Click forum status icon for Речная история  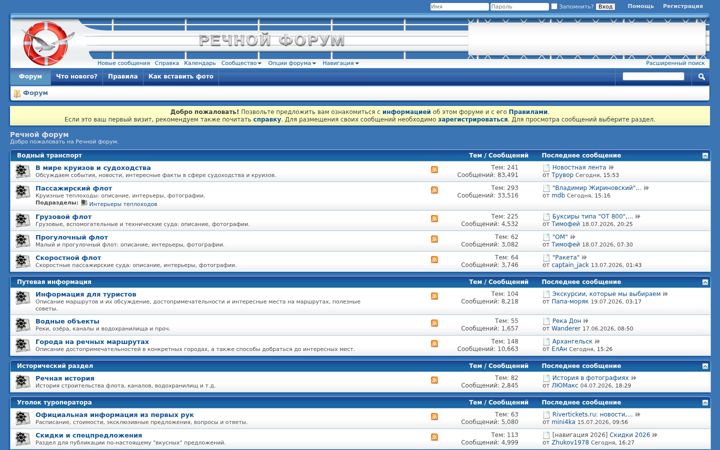point(22,382)
